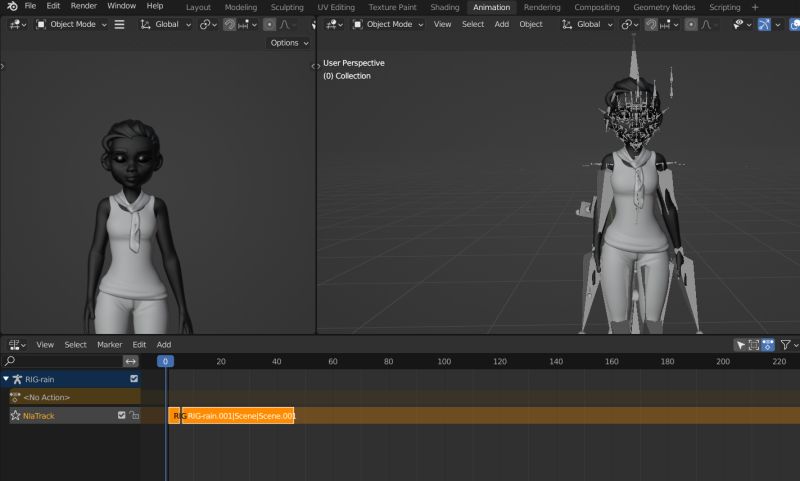The image size is (800, 481).
Task: Switch to the Shading workspace tab
Action: (x=445, y=7)
